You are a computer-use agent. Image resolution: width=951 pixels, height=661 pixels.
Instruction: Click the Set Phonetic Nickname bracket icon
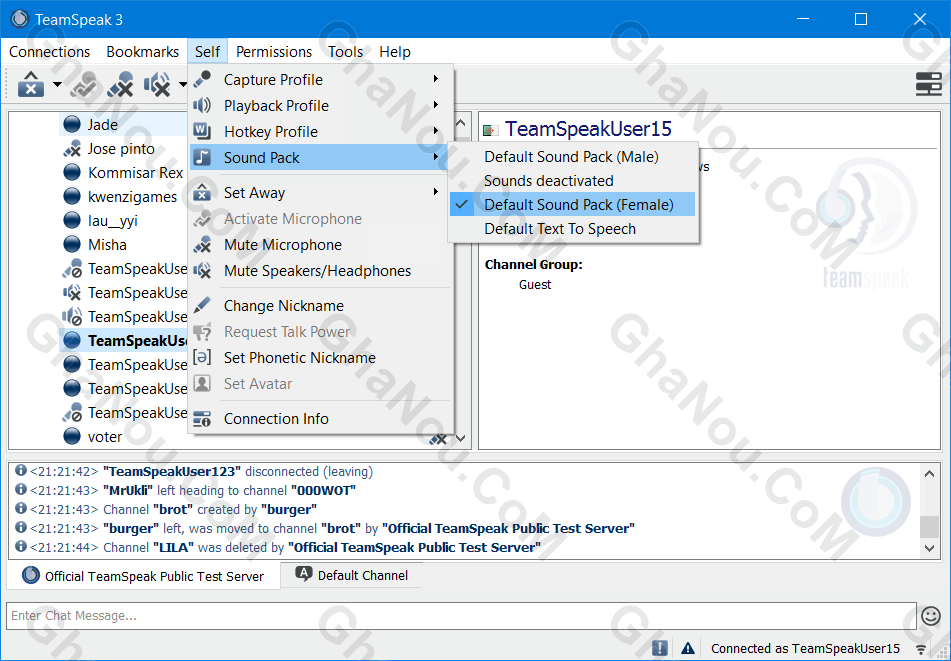click(x=202, y=358)
